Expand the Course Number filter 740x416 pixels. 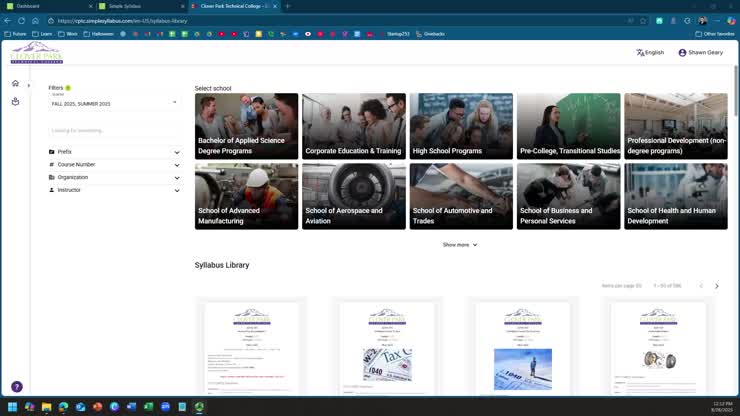point(114,165)
